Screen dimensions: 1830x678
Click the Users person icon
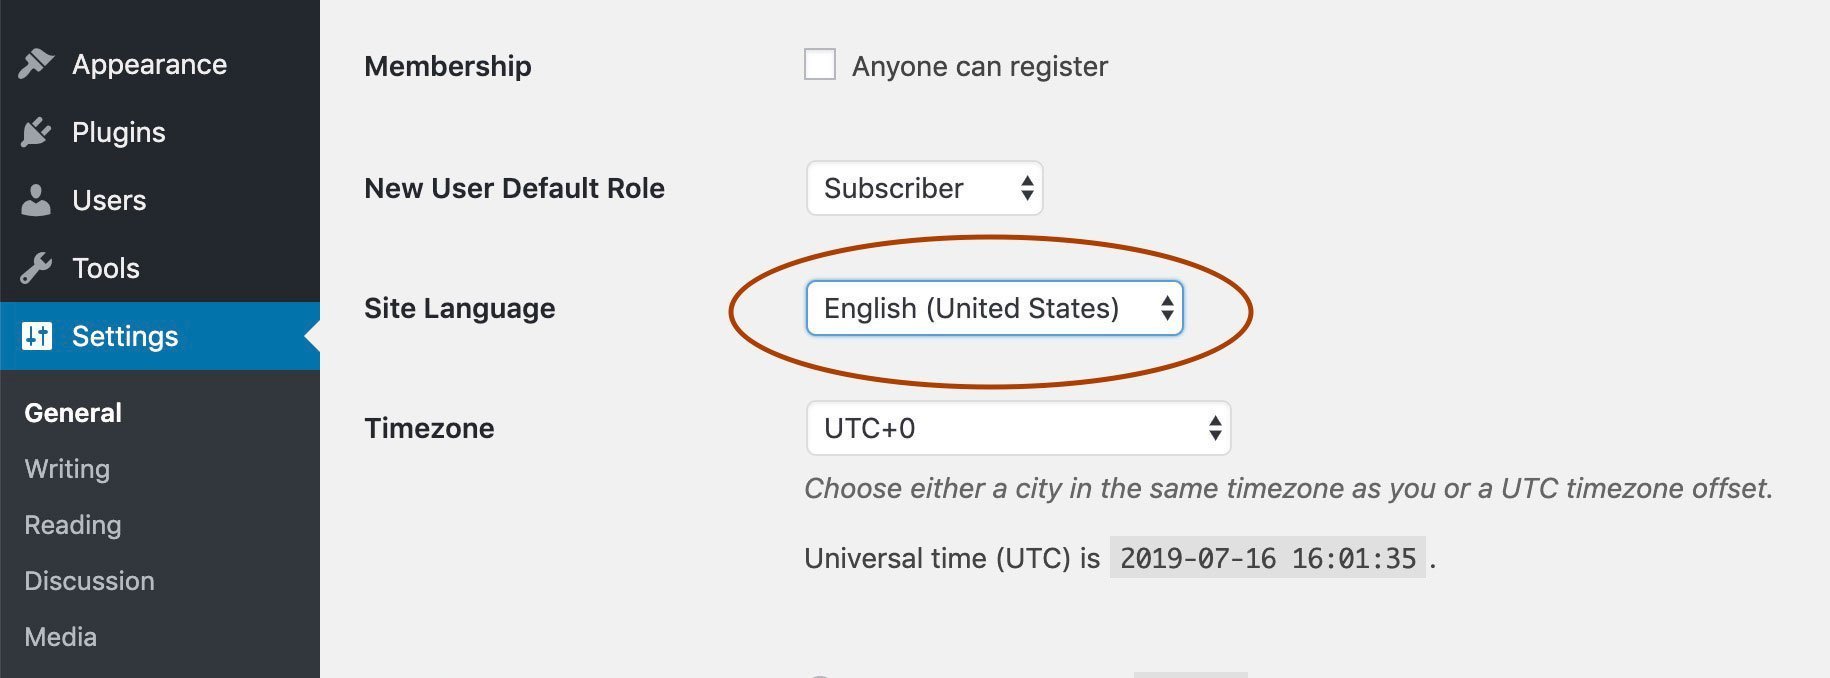(x=35, y=199)
